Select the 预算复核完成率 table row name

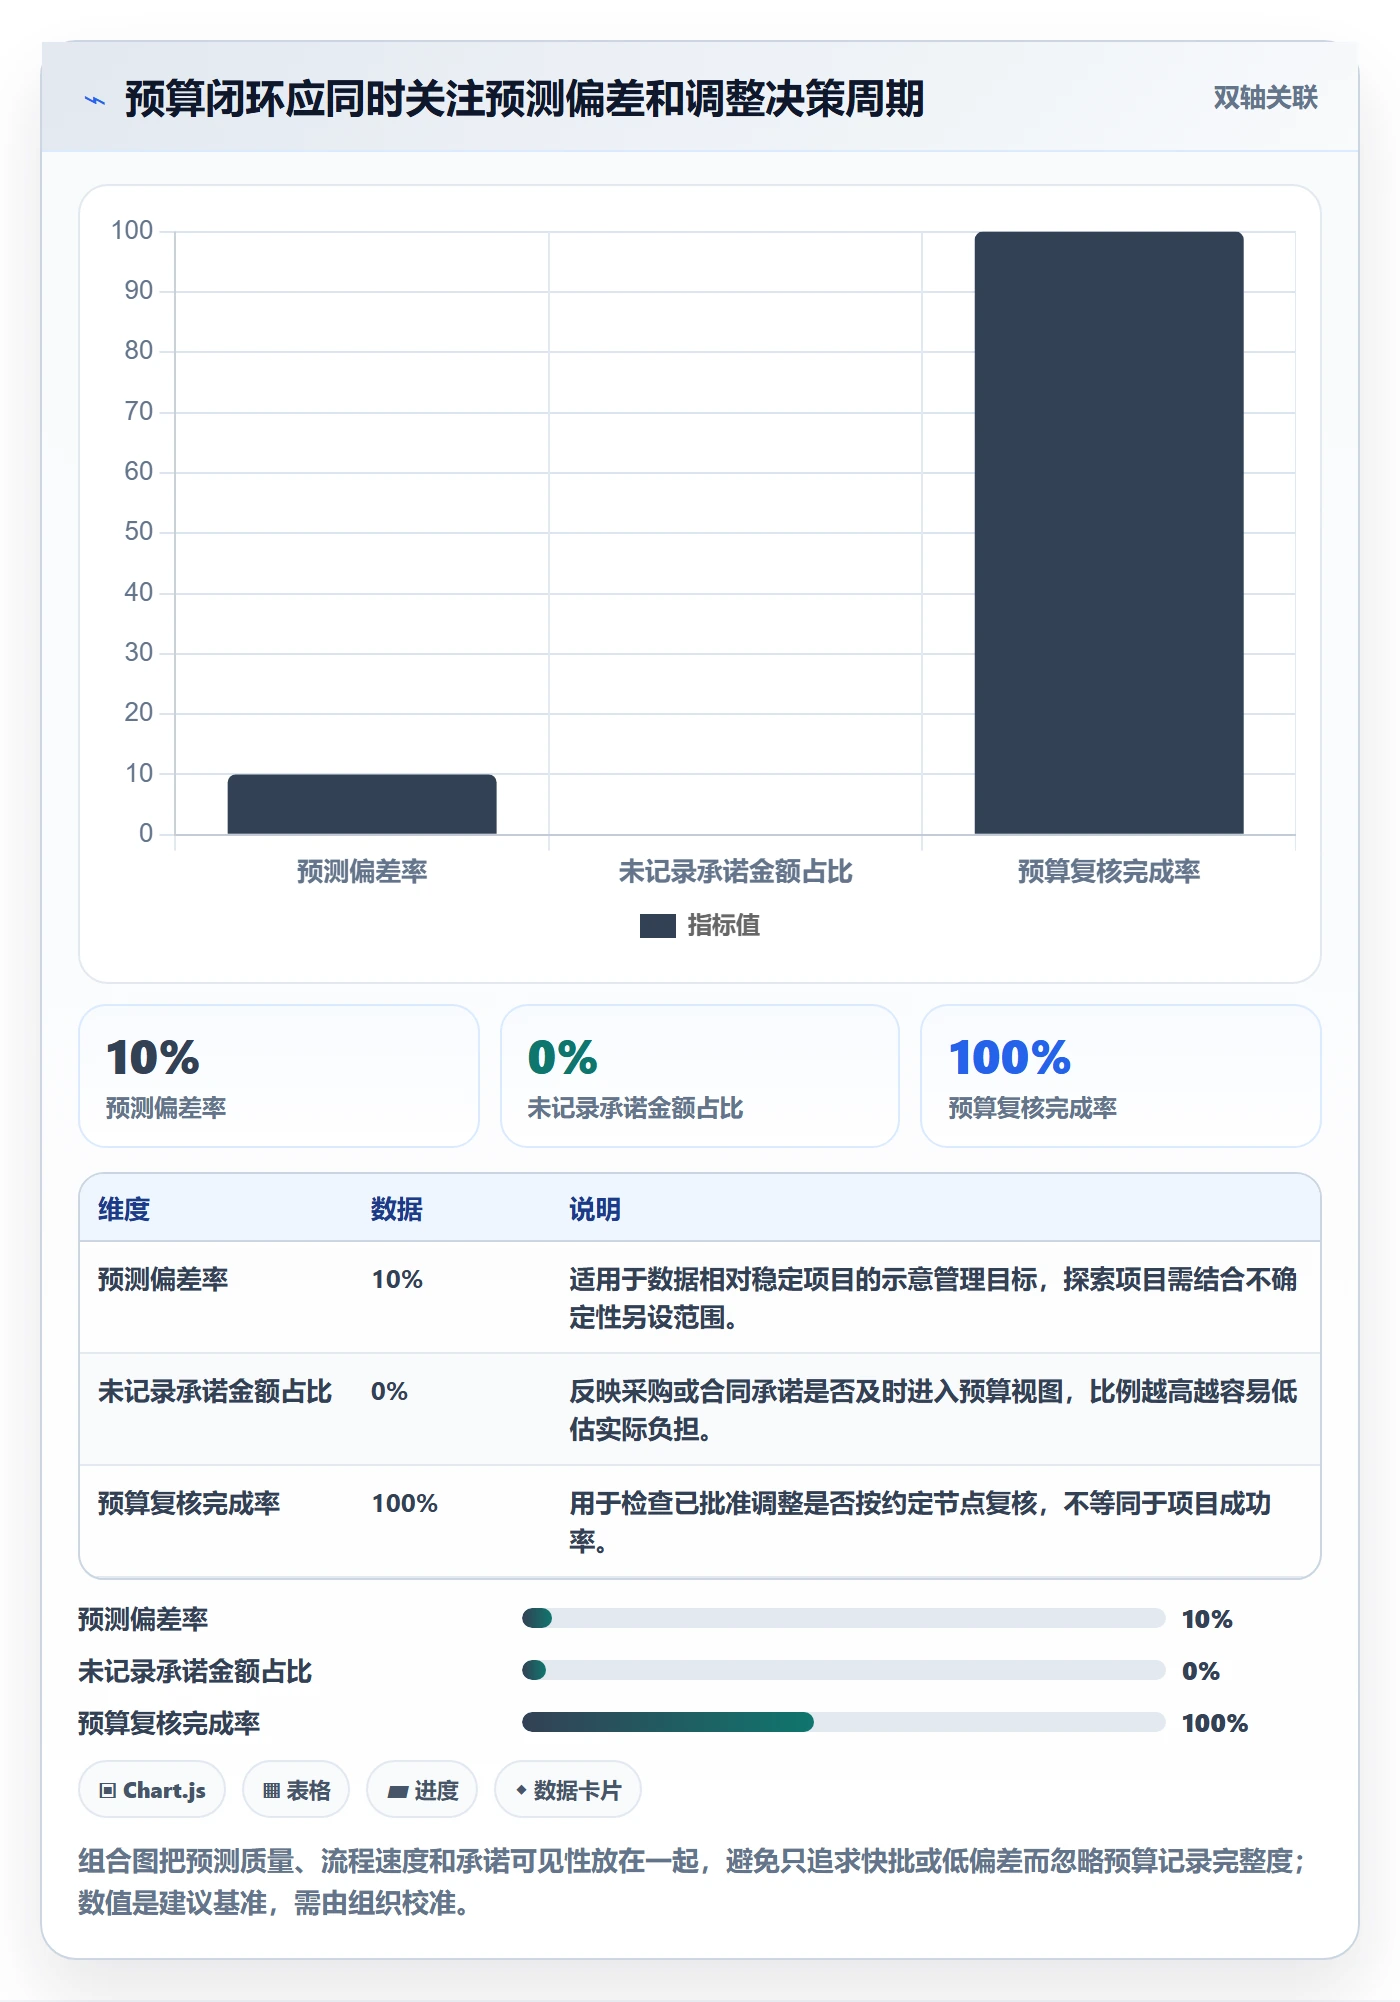coord(189,1503)
